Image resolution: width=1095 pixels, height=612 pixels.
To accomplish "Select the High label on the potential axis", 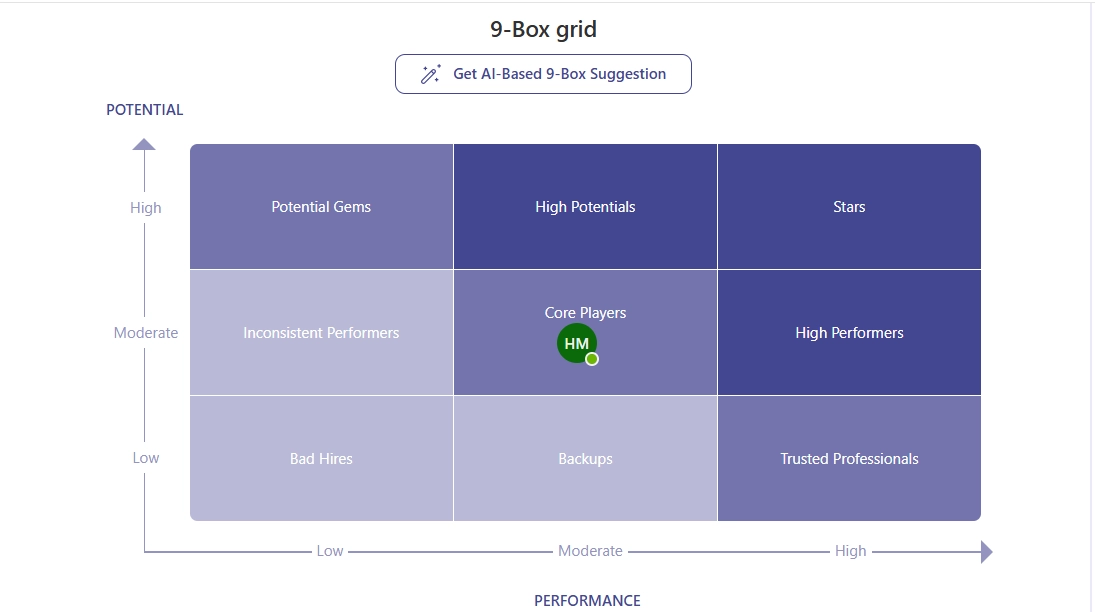I will point(145,207).
